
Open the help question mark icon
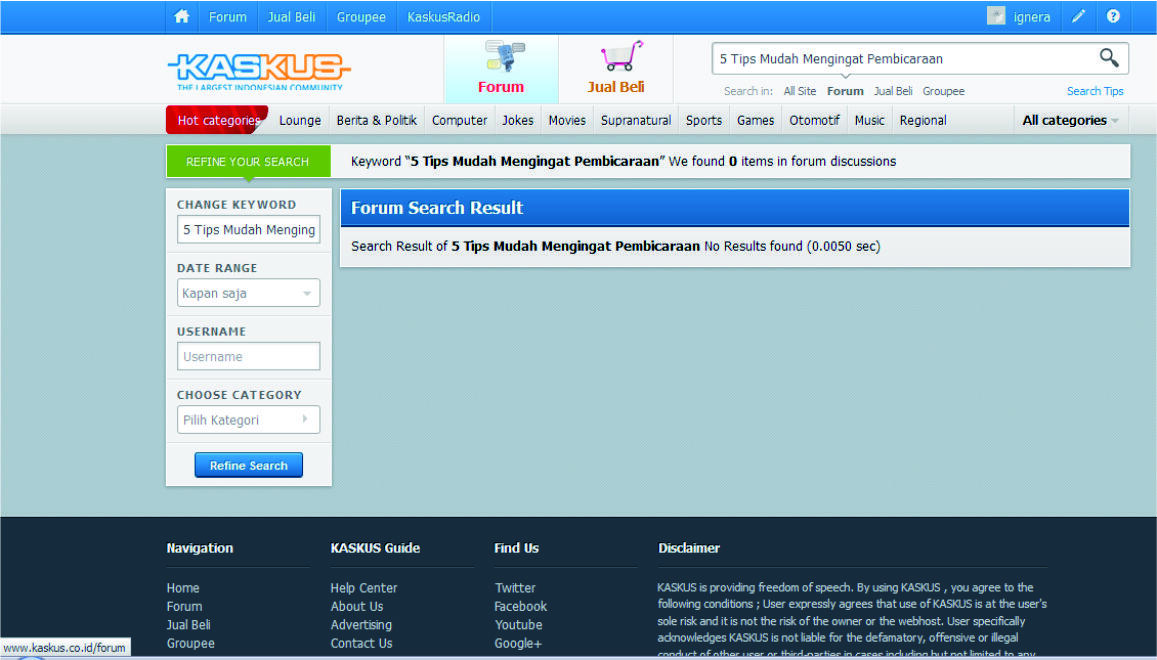click(1113, 16)
